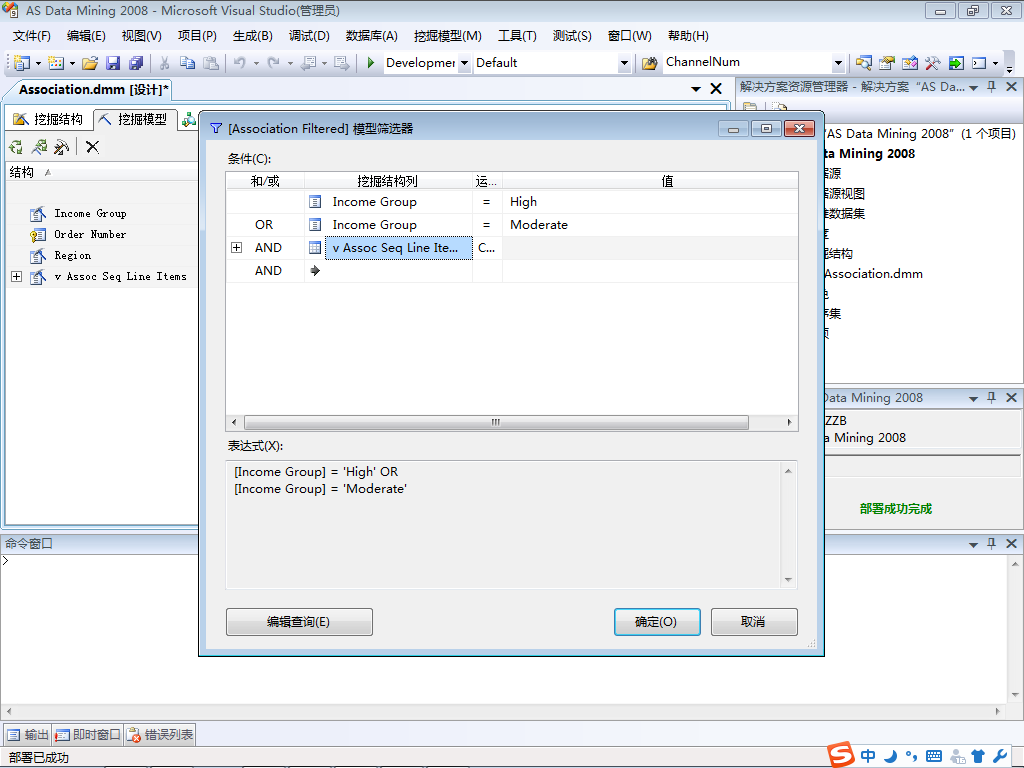
Task: Open the Properties Window toolbar icon
Action: pyautogui.click(x=886, y=63)
